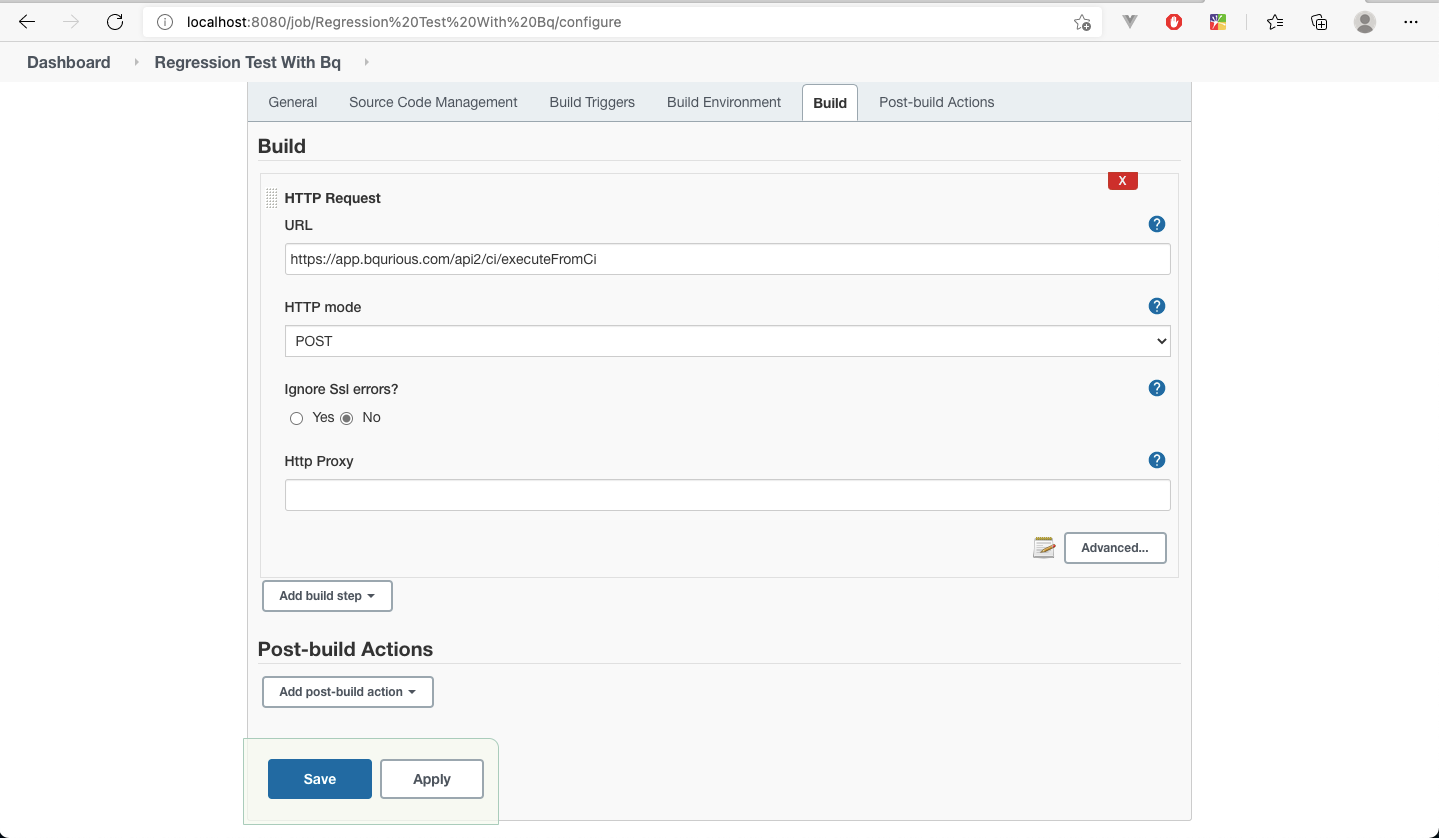Open the Add post-build action dropdown
This screenshot has width=1439, height=838.
pyautogui.click(x=347, y=692)
